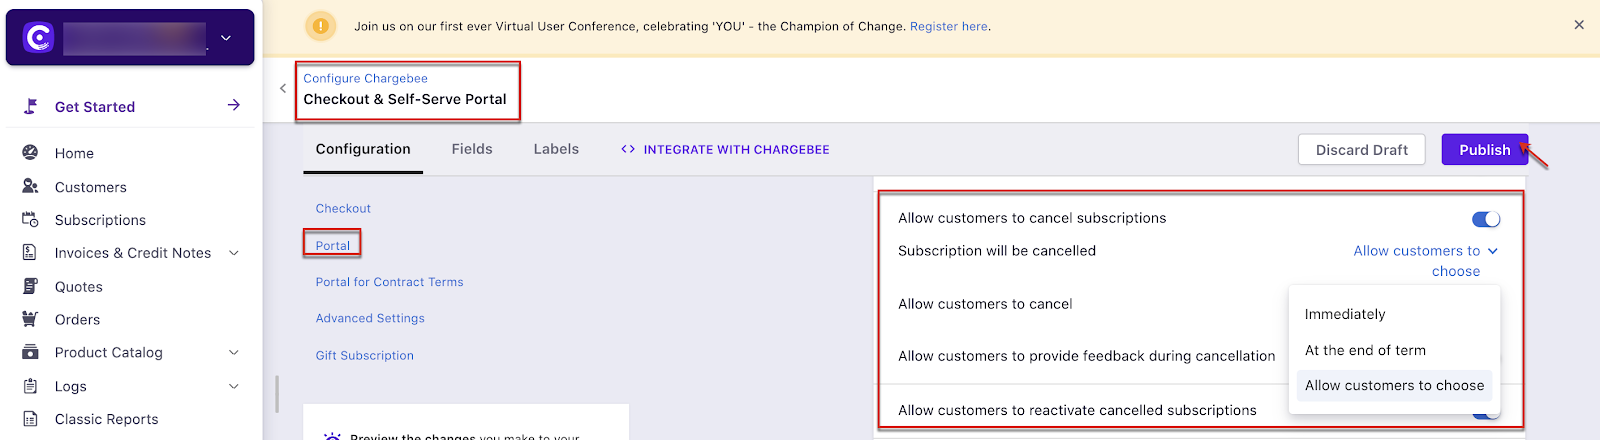This screenshot has height=440, width=1600.
Task: Open Quotes in sidebar
Action: click(x=79, y=287)
